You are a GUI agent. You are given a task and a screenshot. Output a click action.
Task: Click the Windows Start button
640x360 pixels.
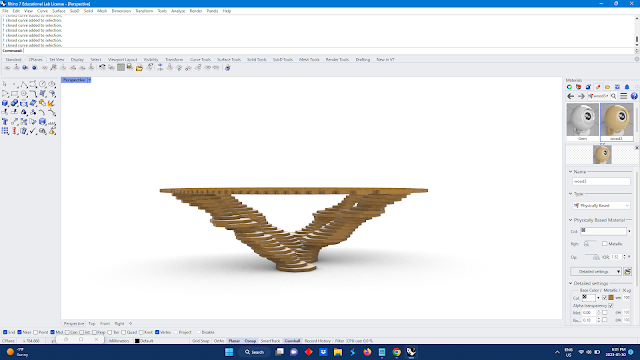pos(229,352)
